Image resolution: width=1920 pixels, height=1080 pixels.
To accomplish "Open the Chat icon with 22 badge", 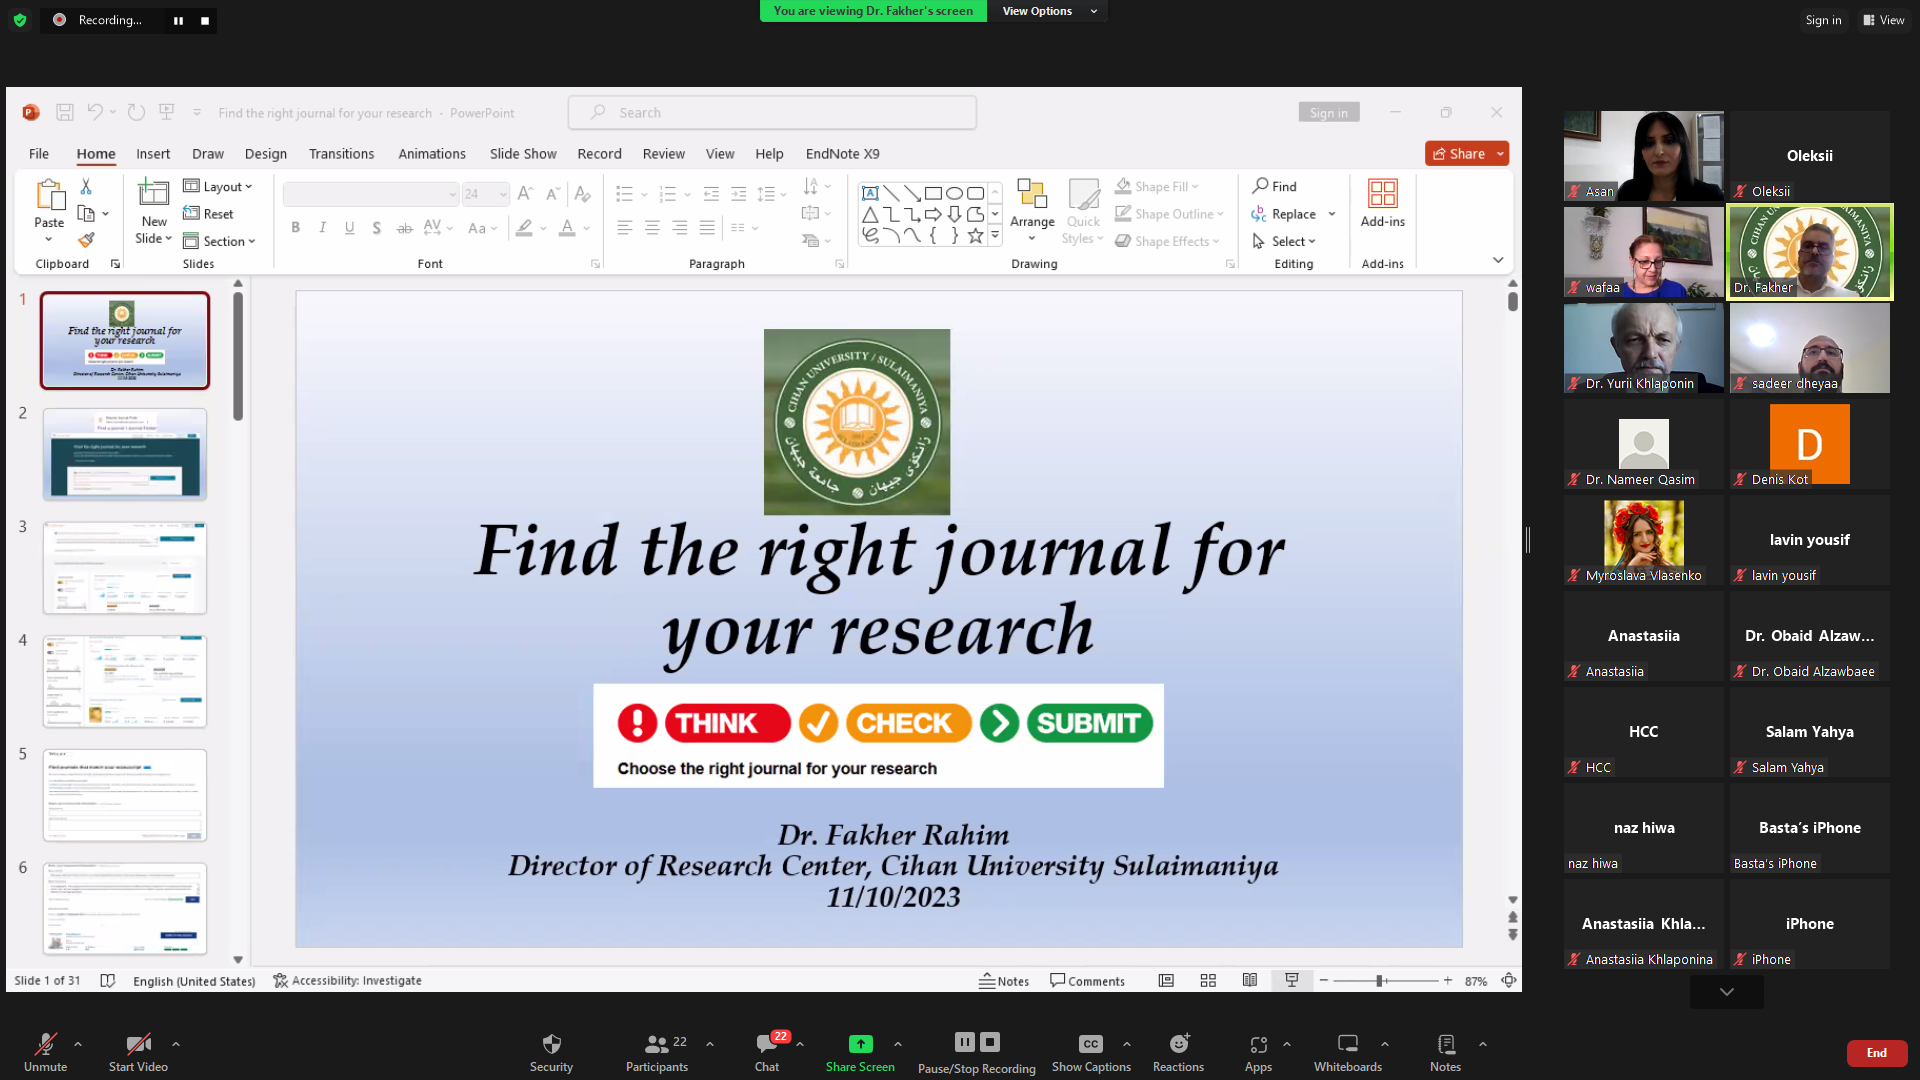I will click(x=768, y=1043).
